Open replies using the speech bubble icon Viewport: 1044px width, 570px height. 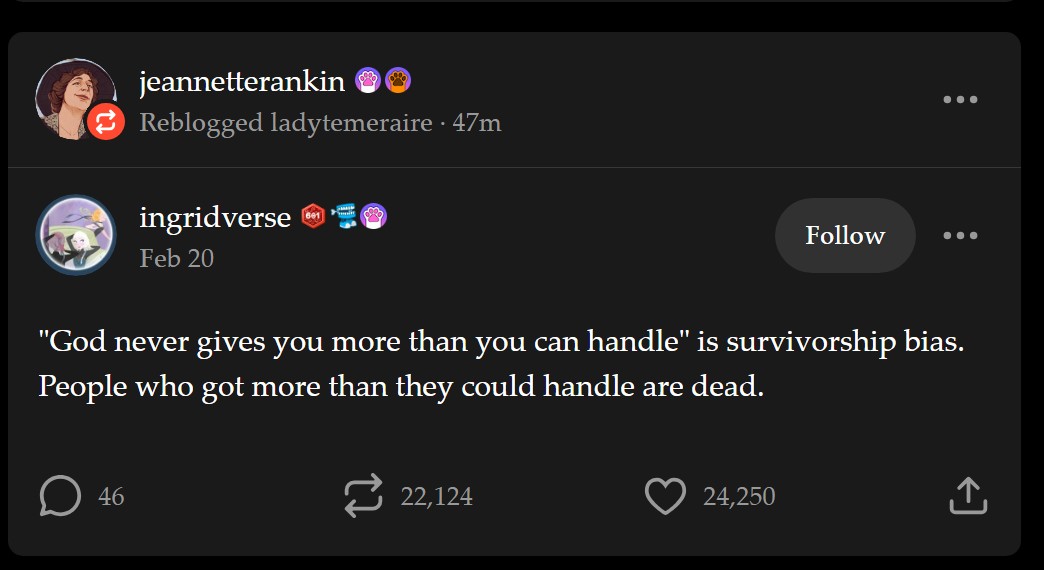pos(60,496)
